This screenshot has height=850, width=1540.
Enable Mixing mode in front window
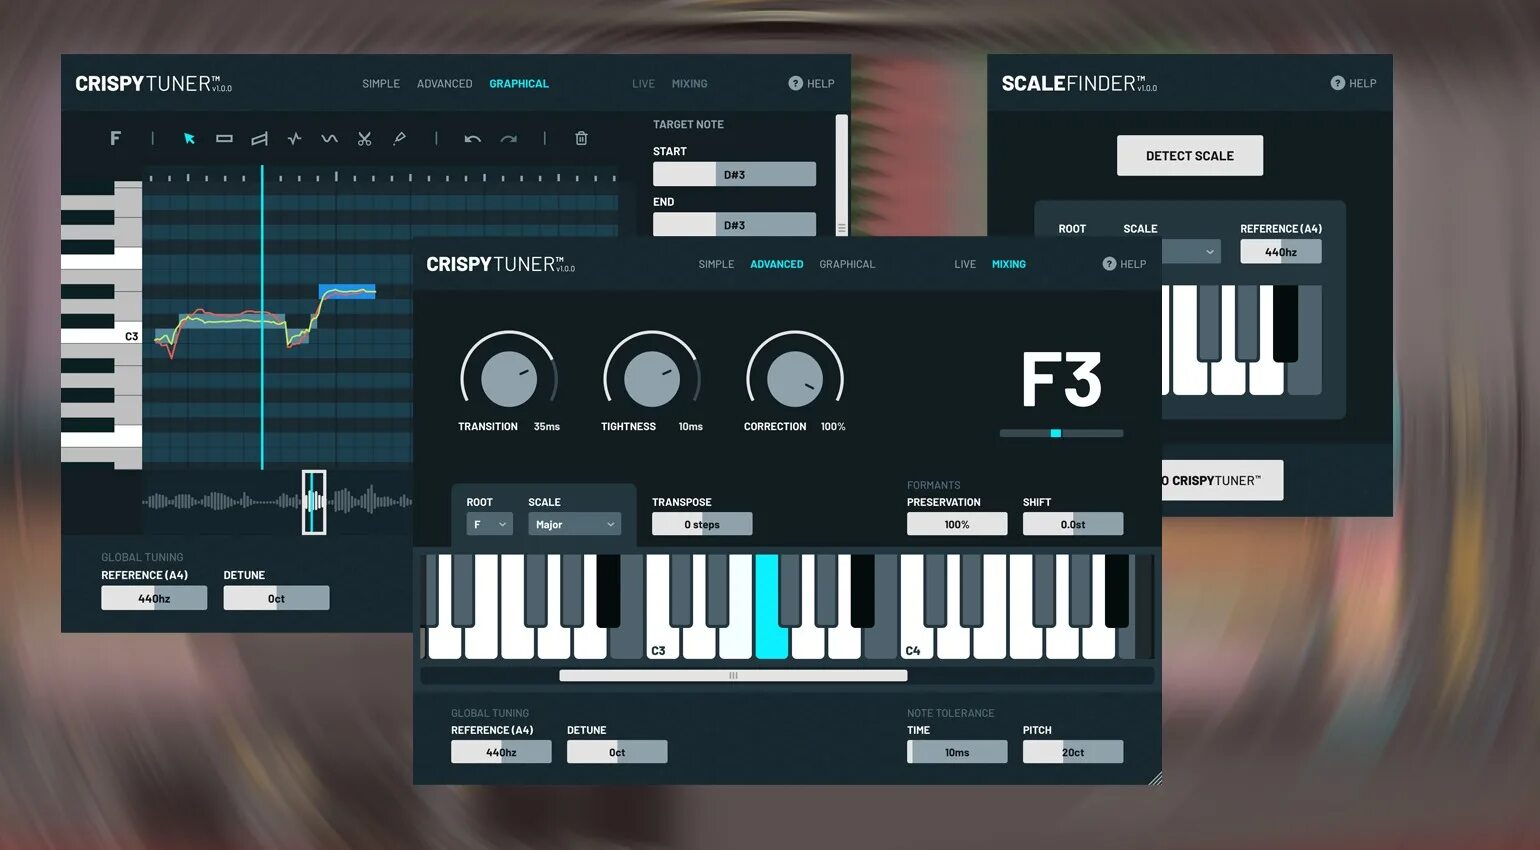point(1009,264)
